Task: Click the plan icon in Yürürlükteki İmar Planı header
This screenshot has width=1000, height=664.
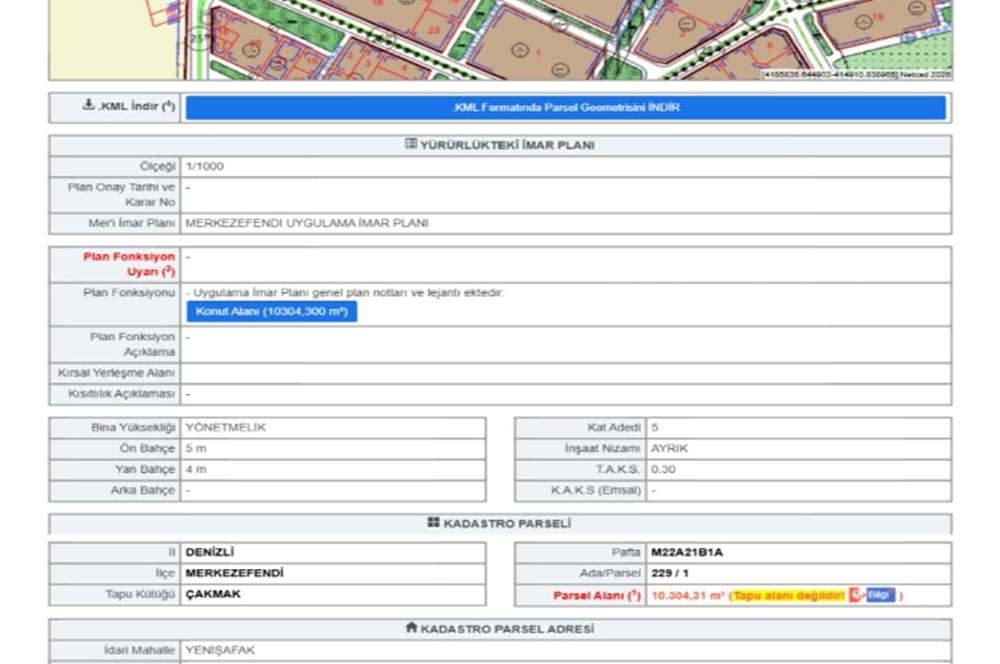Action: tap(411, 145)
